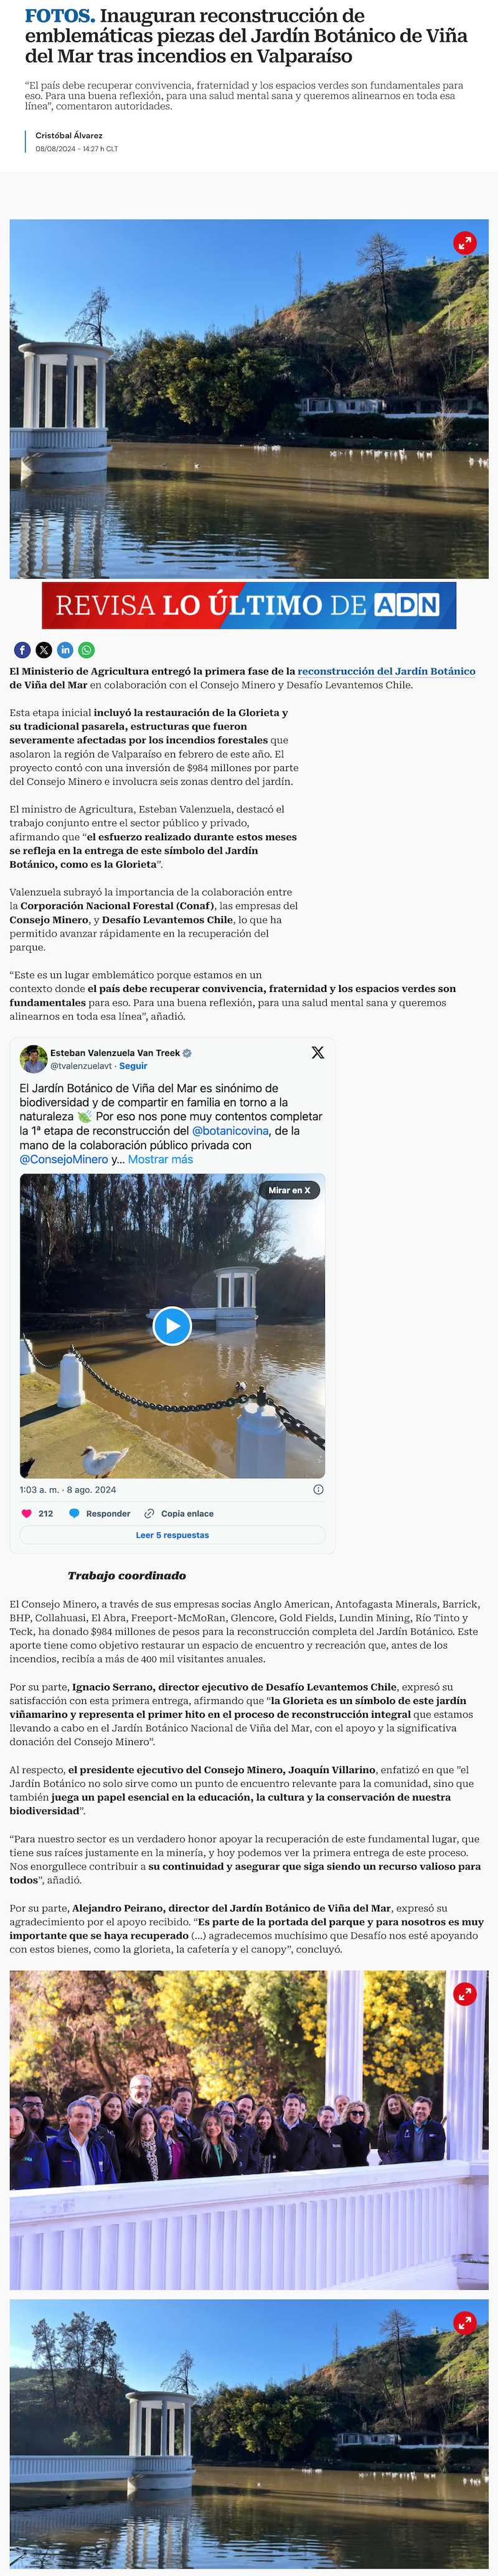Click the X logo in embedded tweet
This screenshot has height=2576, width=498.
click(317, 1052)
